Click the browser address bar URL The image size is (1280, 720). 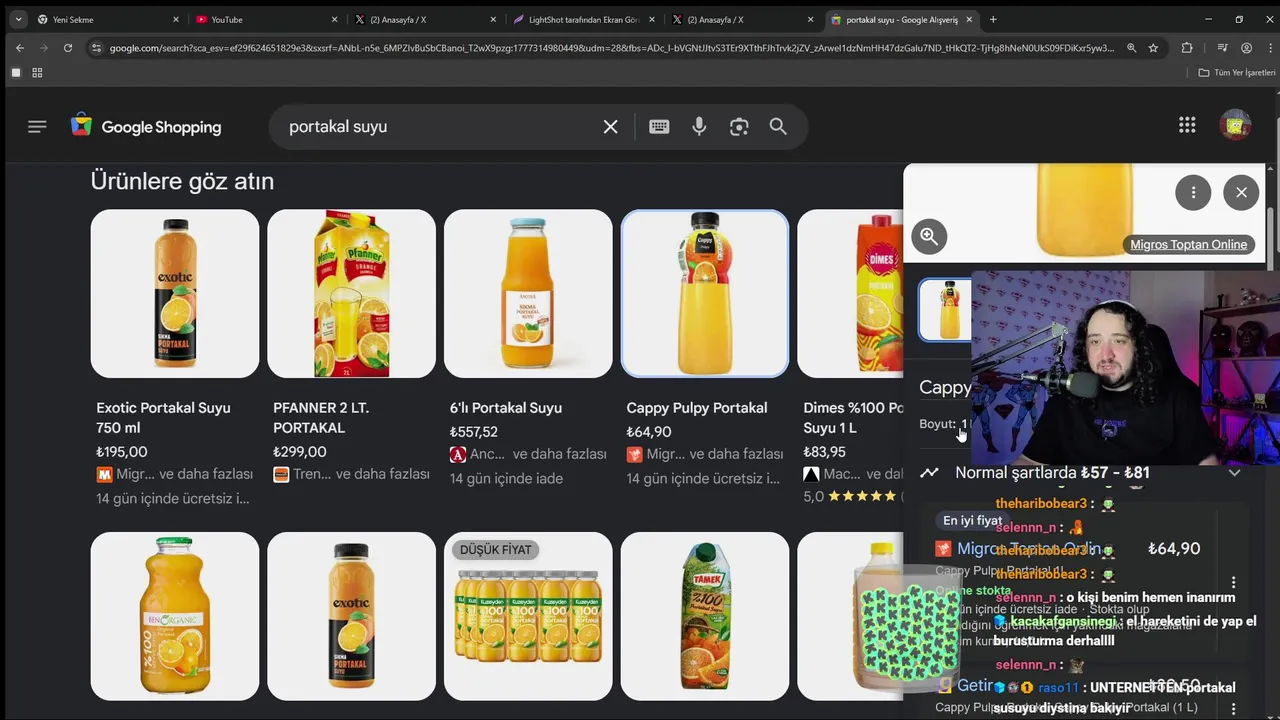coord(610,48)
